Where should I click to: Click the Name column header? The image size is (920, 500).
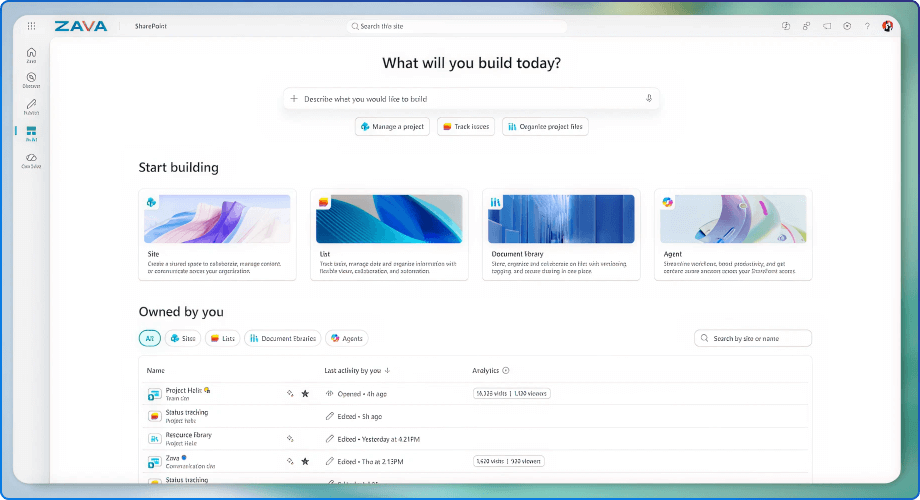point(155,370)
